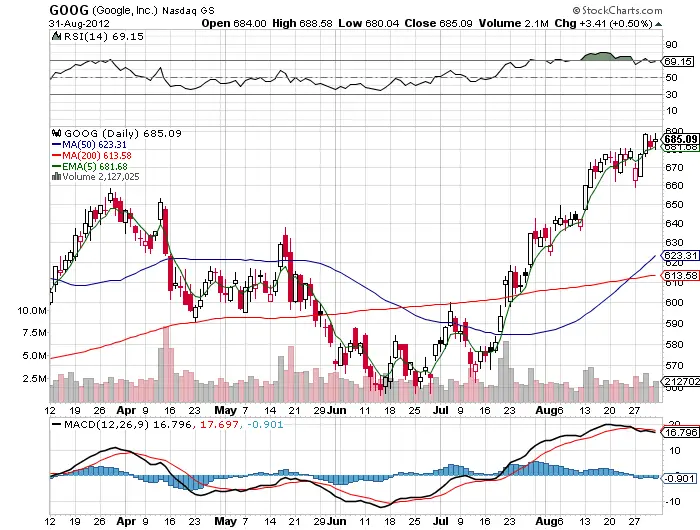
Task: Click the 623.31 MA(50) axis tag
Action: [x=680, y=255]
